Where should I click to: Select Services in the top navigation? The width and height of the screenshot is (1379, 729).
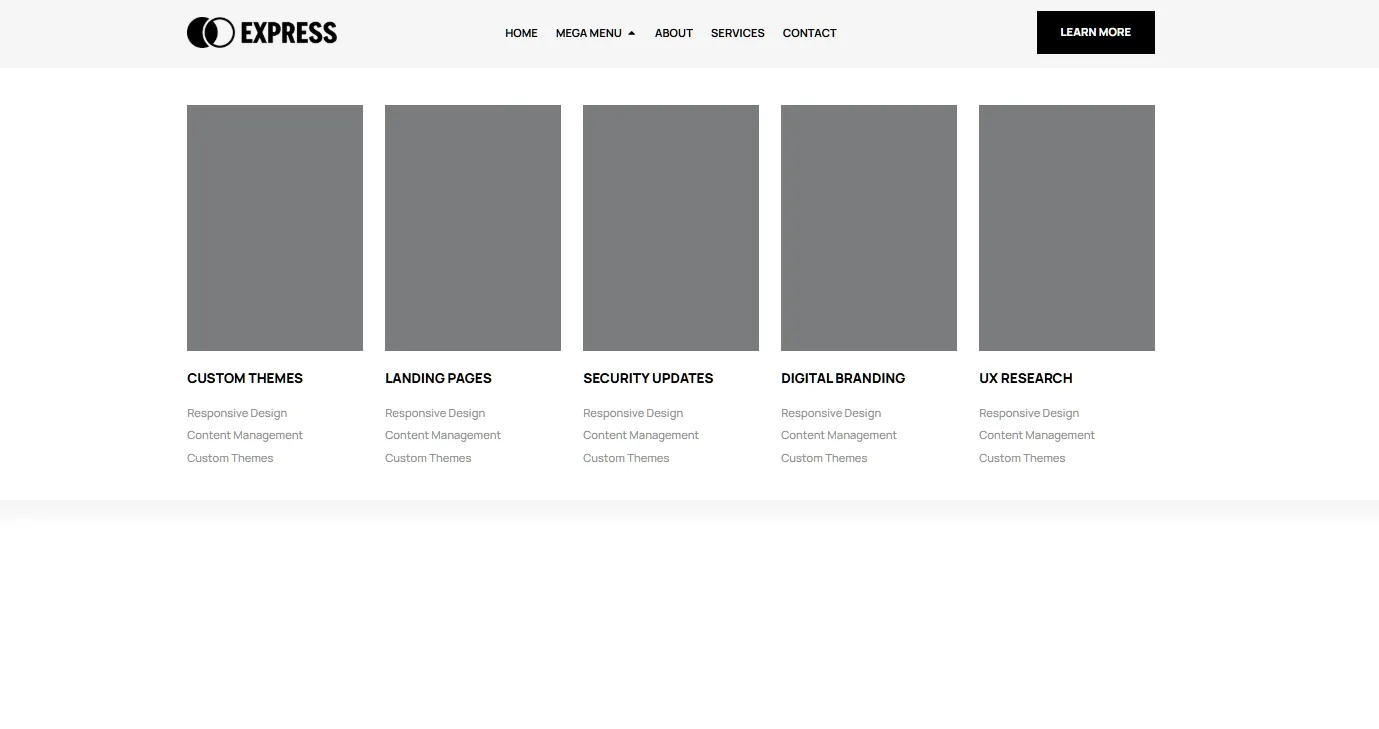(737, 33)
